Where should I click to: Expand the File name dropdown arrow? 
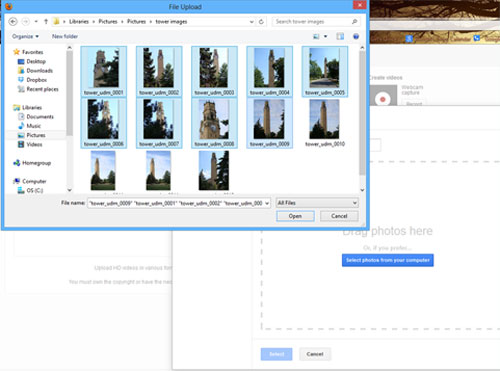pyautogui.click(x=267, y=203)
